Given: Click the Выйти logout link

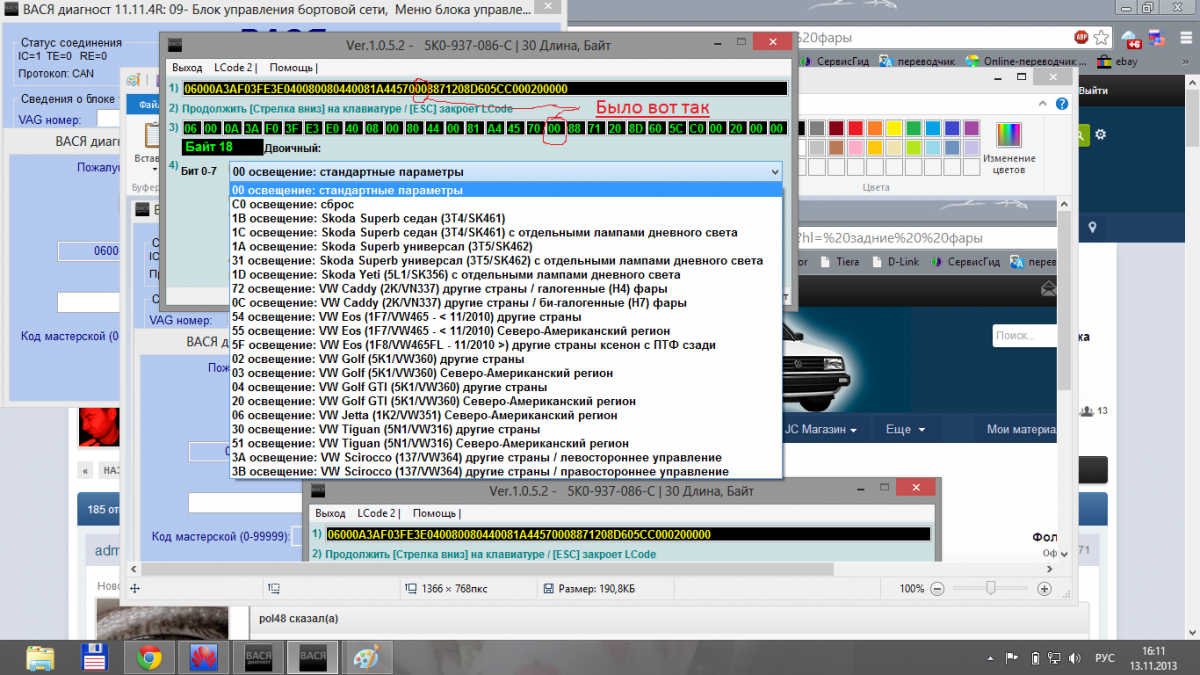Looking at the screenshot, I should click(x=1093, y=90).
